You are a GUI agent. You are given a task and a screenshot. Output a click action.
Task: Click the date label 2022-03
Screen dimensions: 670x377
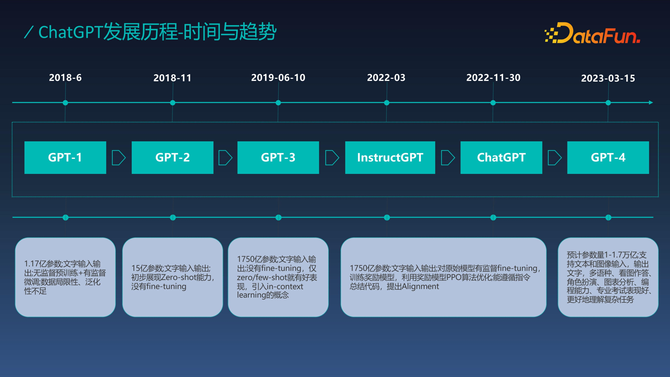coord(386,78)
